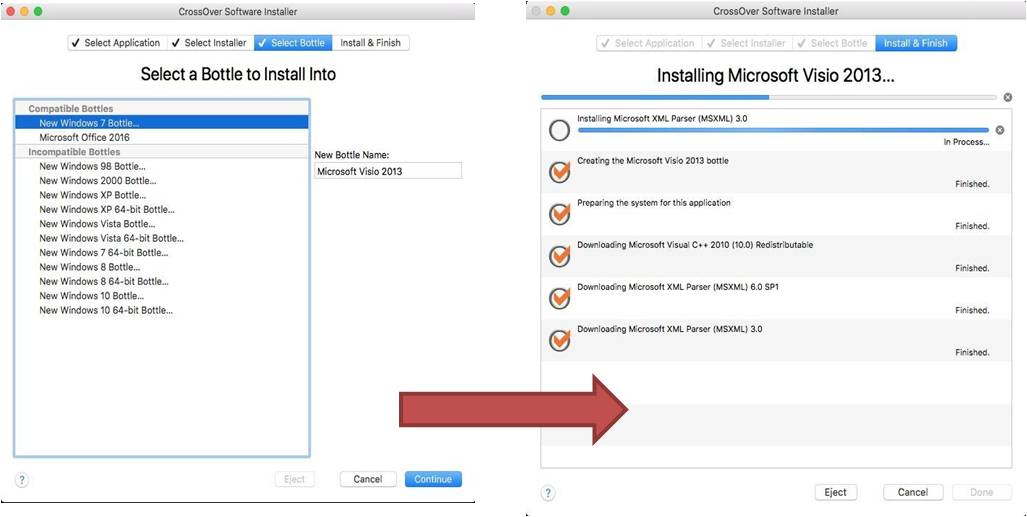This screenshot has height=517, width=1027.
Task: Click Done in Installing Visio window
Action: [981, 492]
